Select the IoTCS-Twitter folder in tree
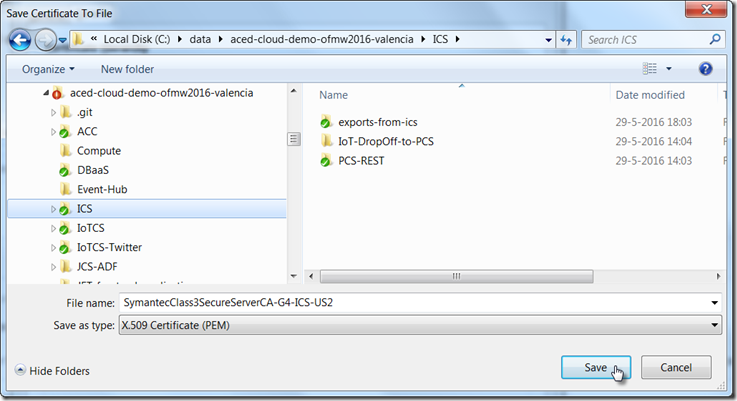Image resolution: width=737 pixels, height=401 pixels. point(109,247)
